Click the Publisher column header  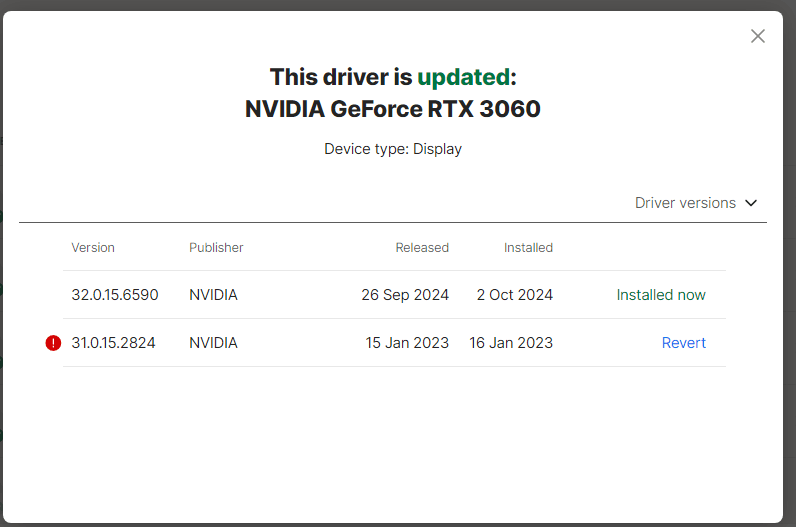click(x=216, y=248)
